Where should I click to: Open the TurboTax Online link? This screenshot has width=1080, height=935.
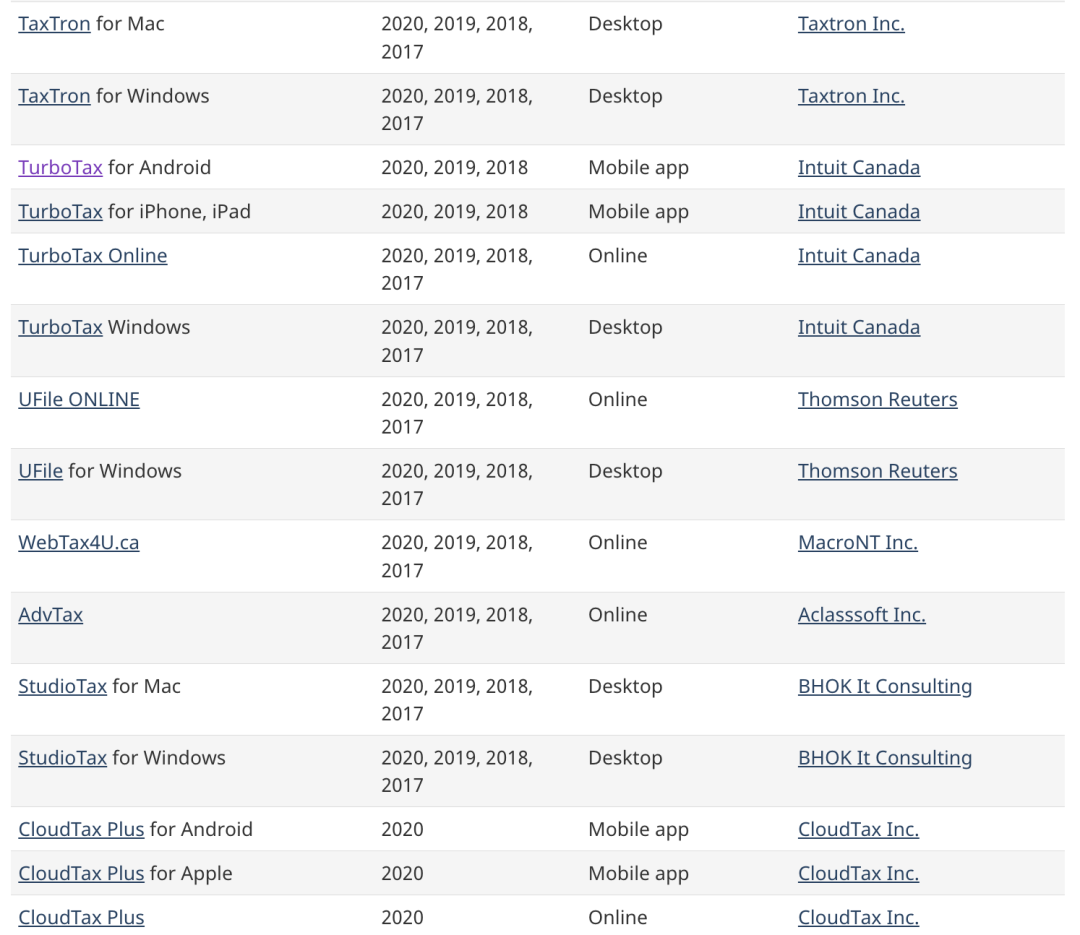(x=92, y=256)
